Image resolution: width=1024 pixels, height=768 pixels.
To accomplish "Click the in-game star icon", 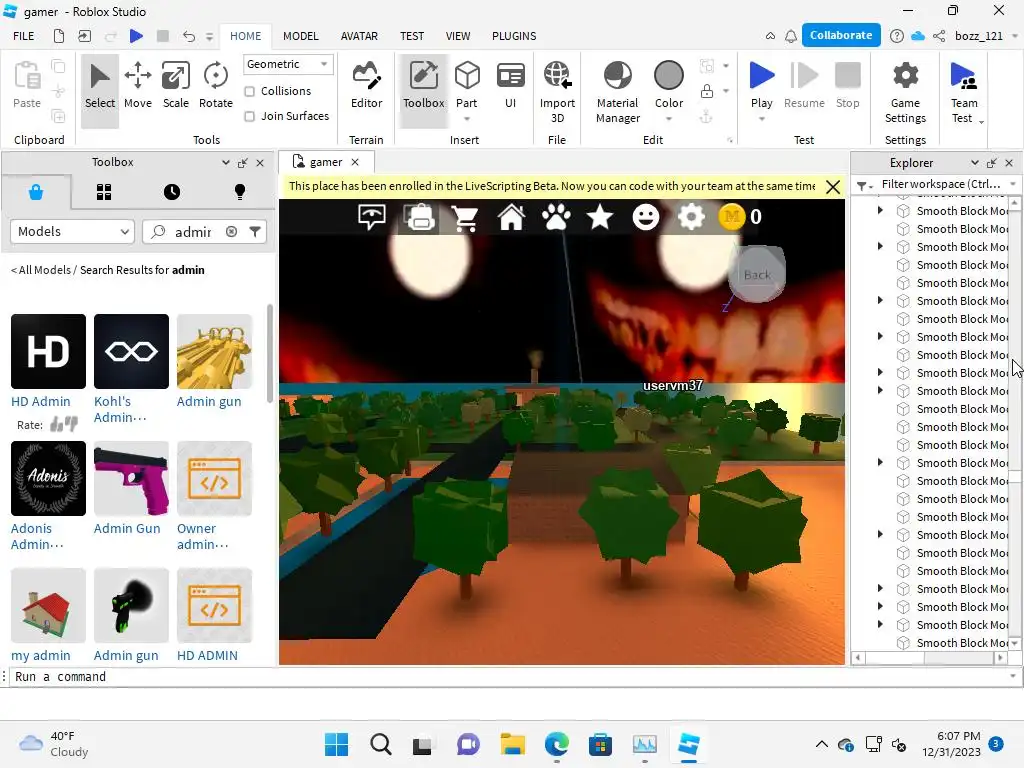I will pos(600,217).
